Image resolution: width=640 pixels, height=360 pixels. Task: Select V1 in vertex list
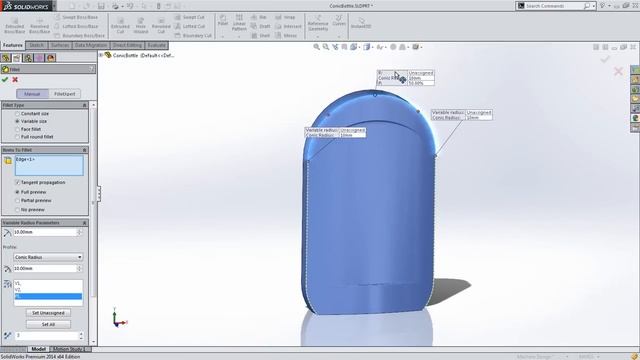48,283
